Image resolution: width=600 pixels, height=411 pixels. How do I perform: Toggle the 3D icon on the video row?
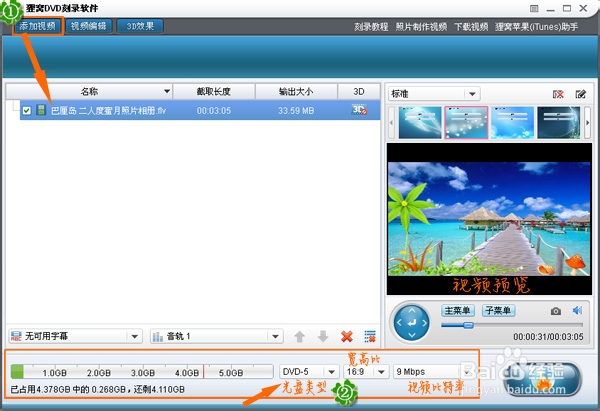359,110
